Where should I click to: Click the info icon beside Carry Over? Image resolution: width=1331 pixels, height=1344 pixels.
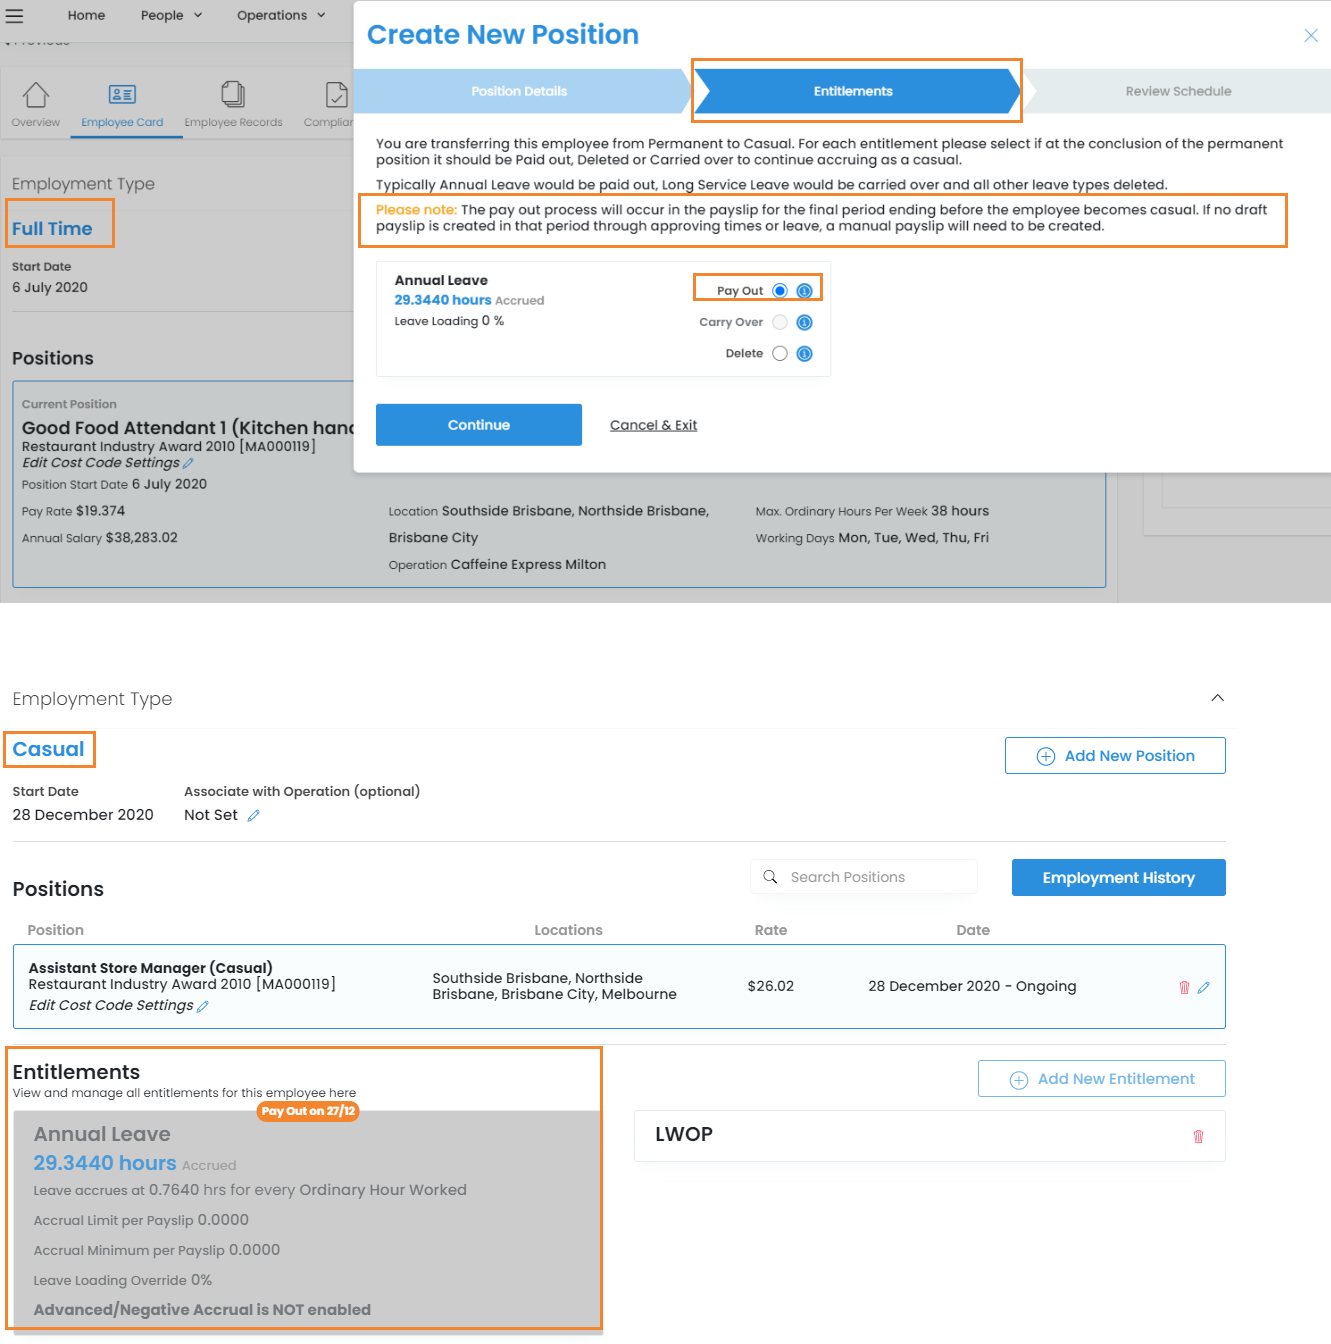coord(804,322)
